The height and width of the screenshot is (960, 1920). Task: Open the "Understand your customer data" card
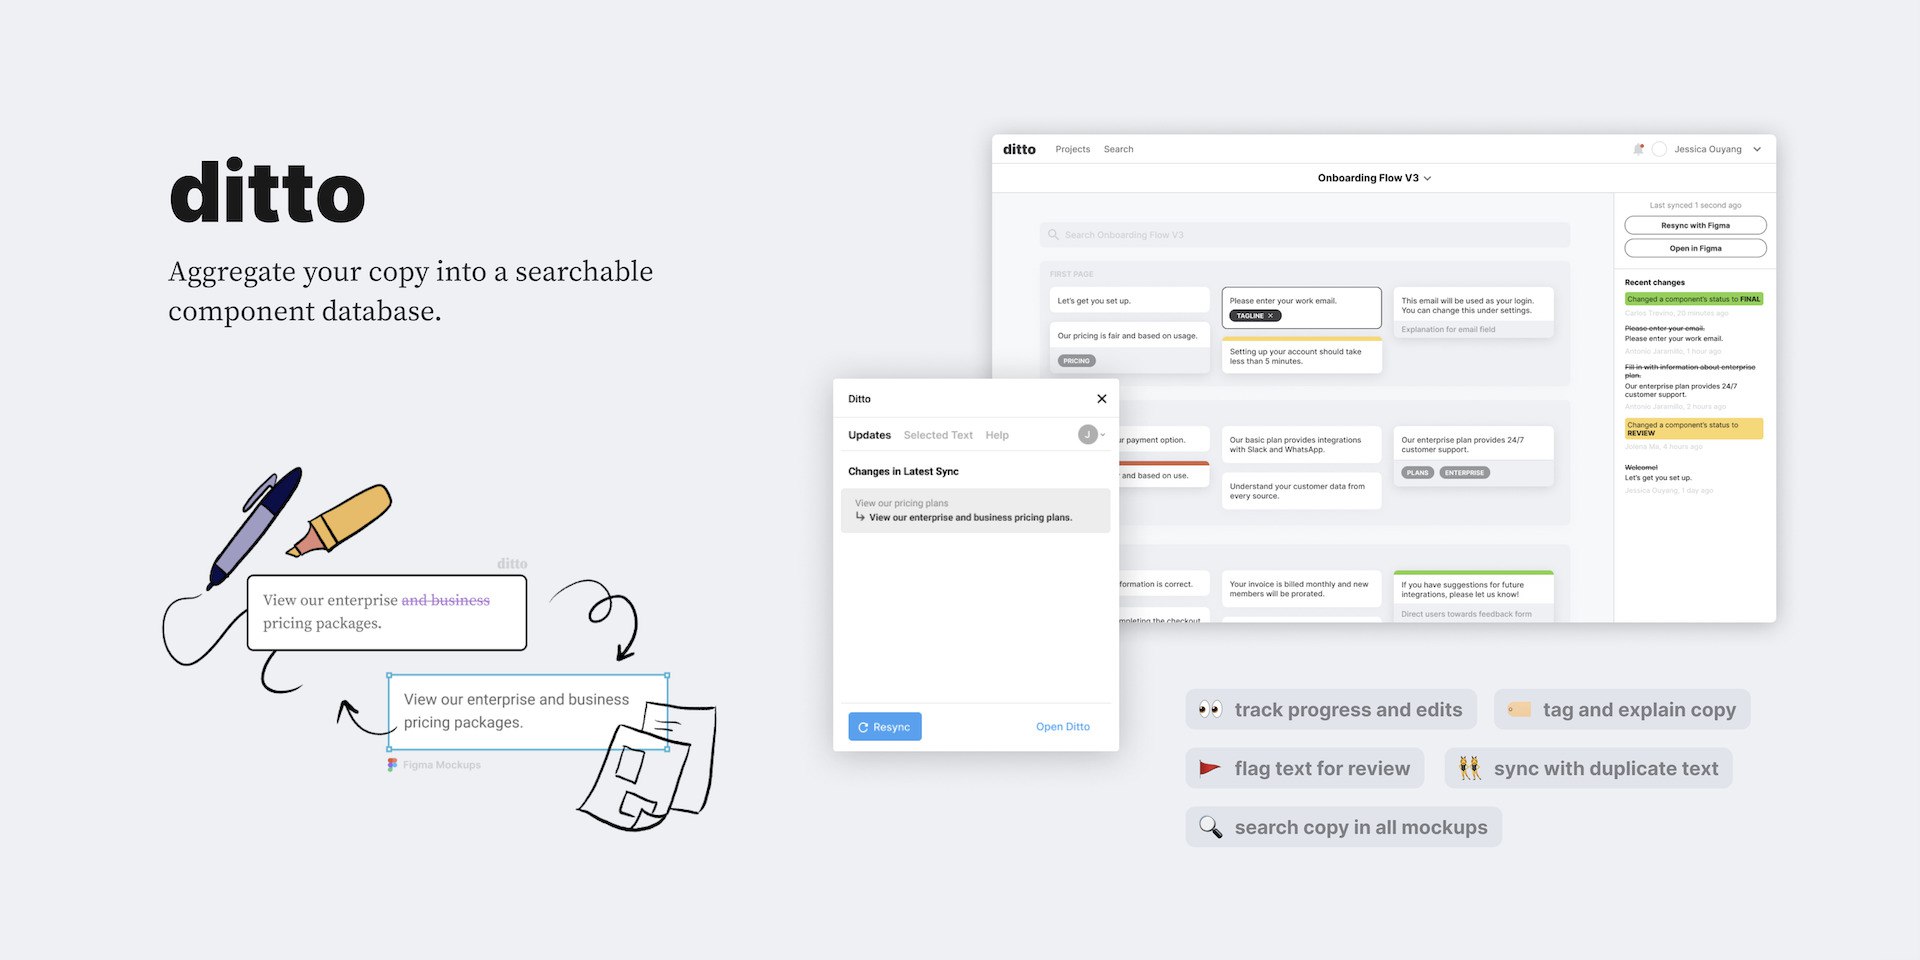(1301, 491)
